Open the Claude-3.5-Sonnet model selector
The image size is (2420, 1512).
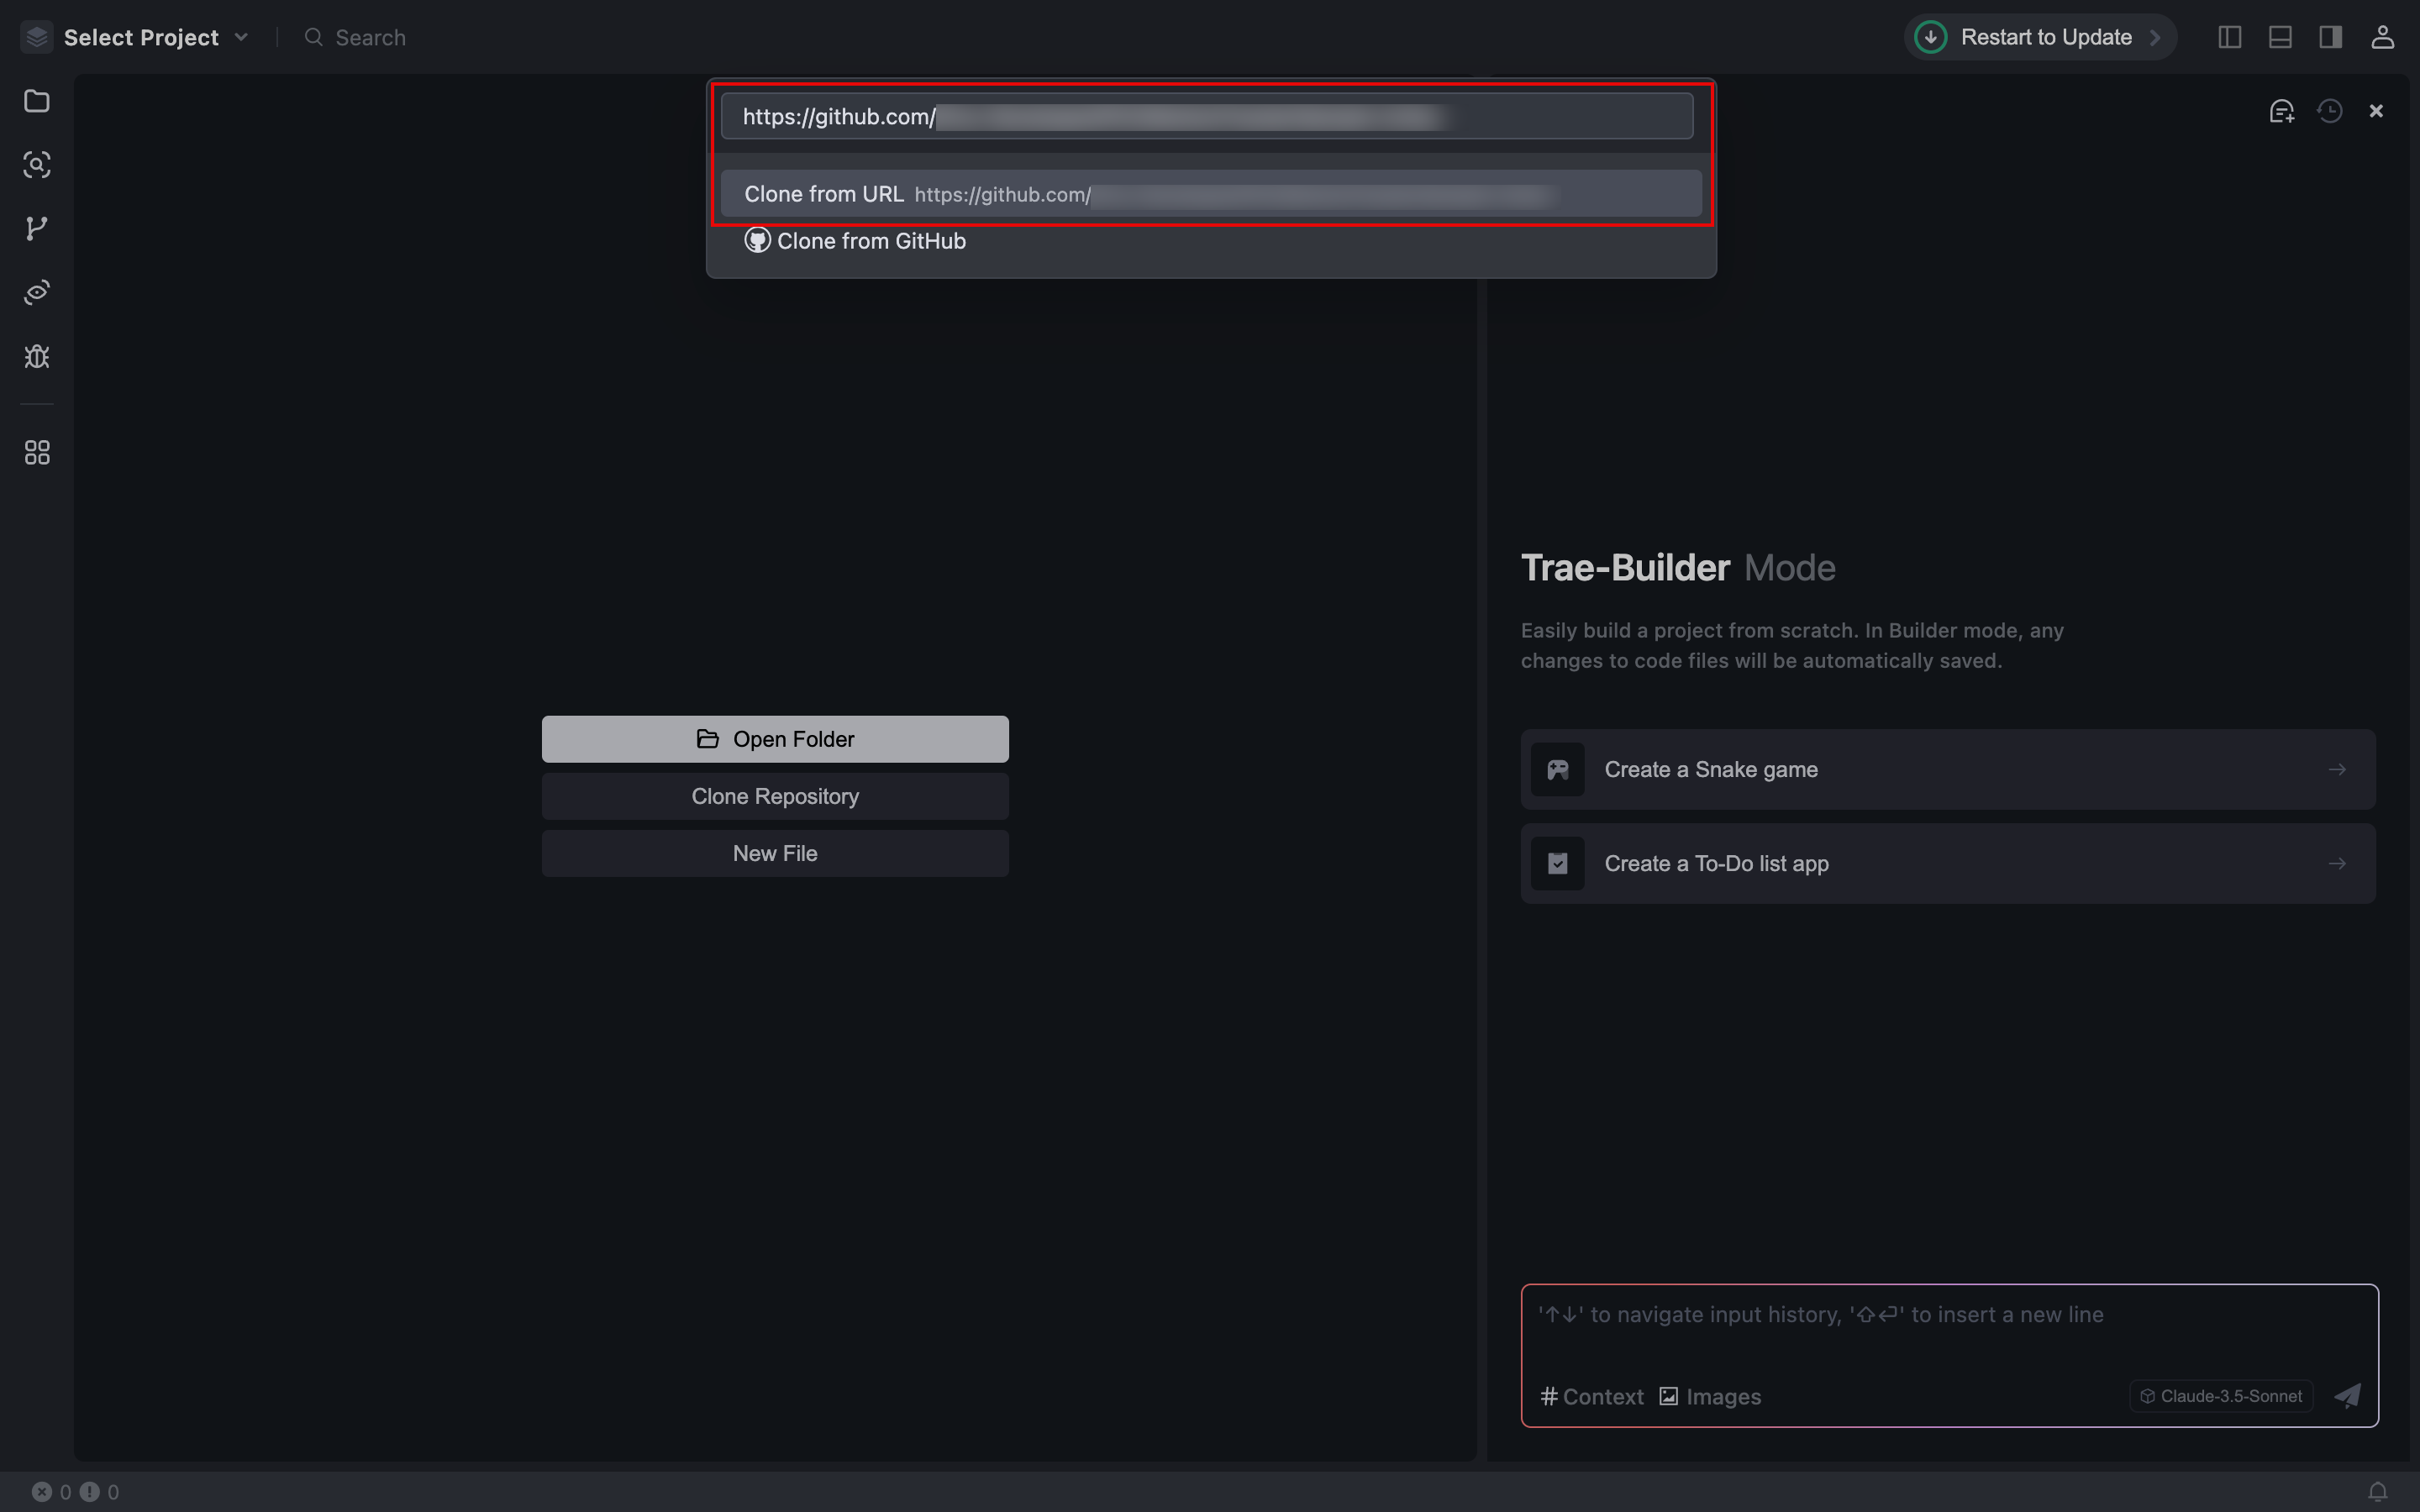pos(2221,1396)
